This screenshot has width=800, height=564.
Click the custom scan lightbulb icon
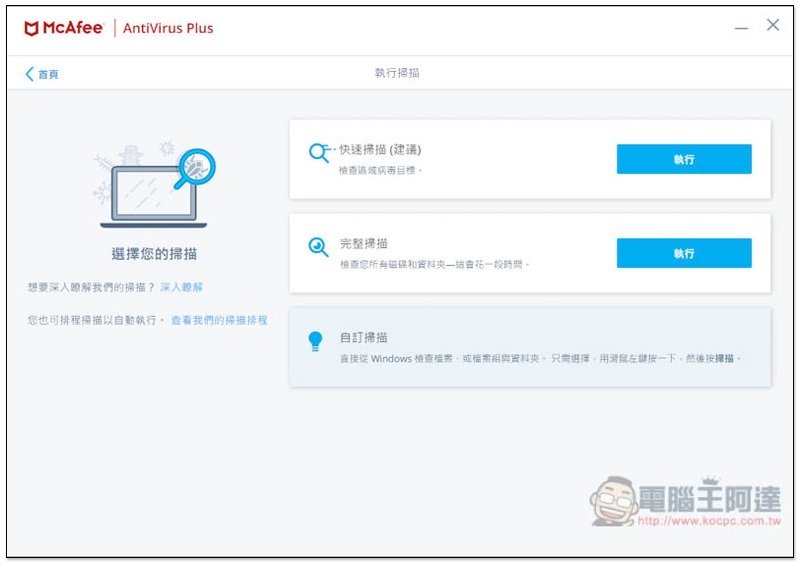pyautogui.click(x=315, y=341)
